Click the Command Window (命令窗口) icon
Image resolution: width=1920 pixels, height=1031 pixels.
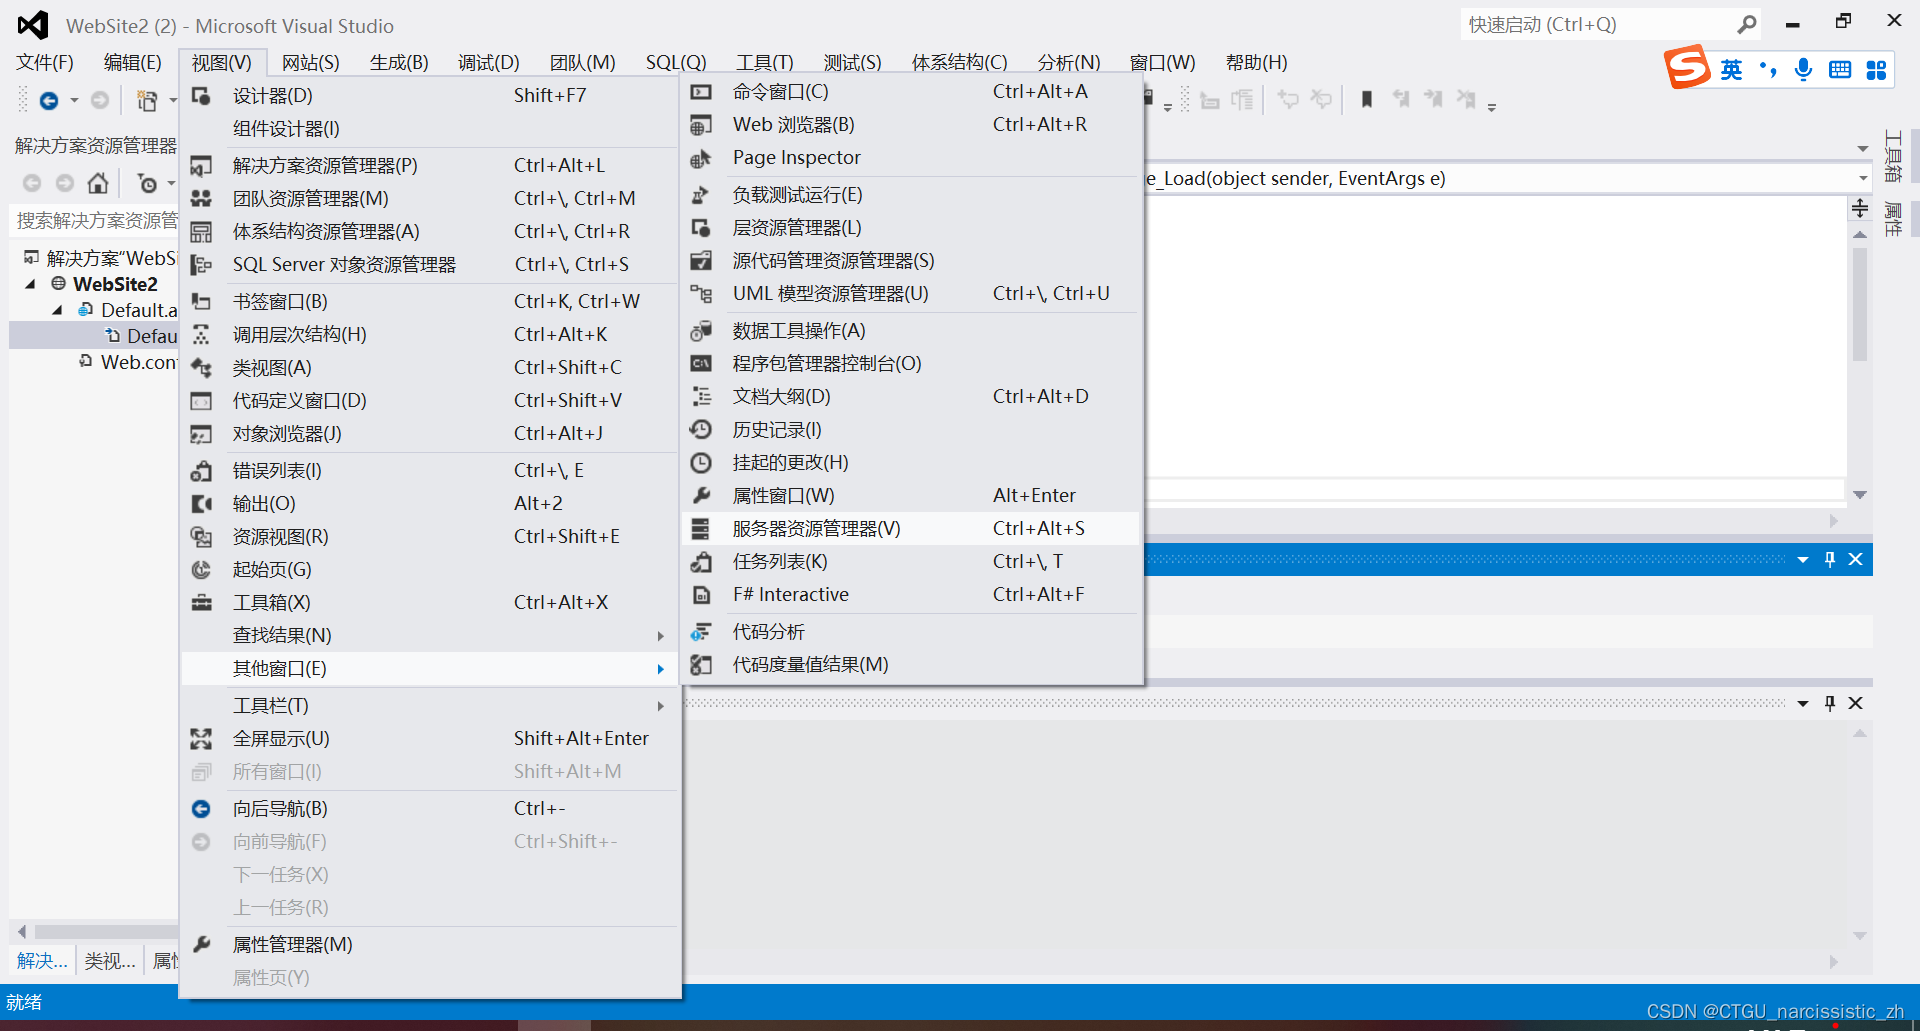click(x=701, y=92)
